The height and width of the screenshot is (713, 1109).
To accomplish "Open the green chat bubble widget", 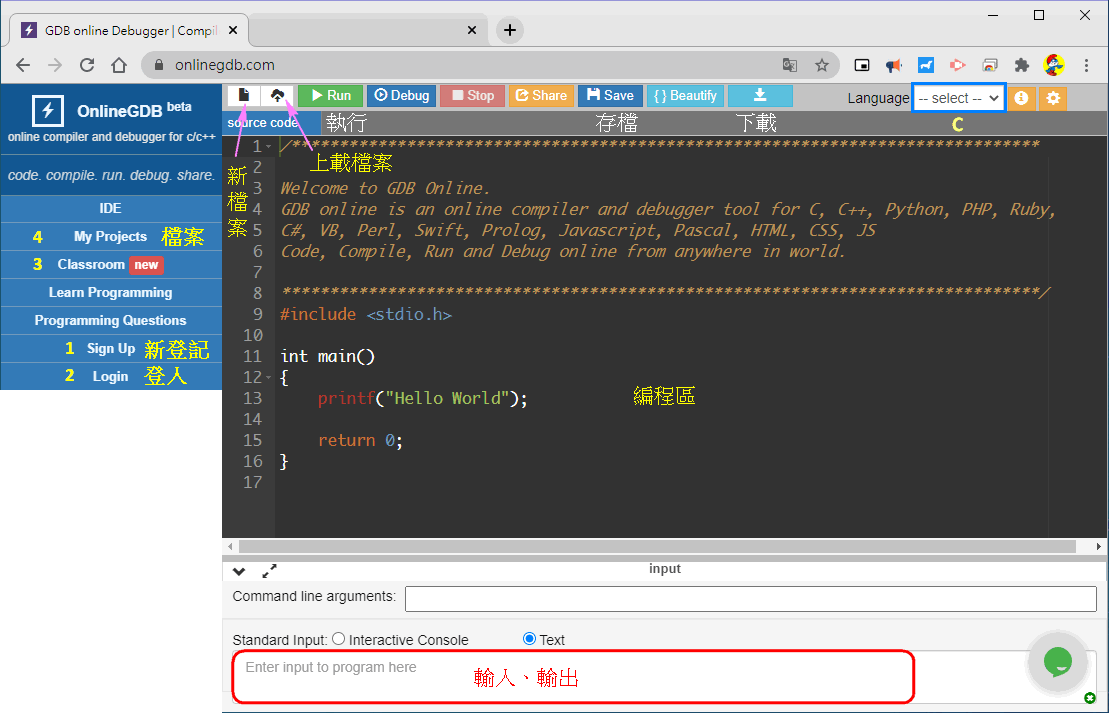I will (1057, 661).
